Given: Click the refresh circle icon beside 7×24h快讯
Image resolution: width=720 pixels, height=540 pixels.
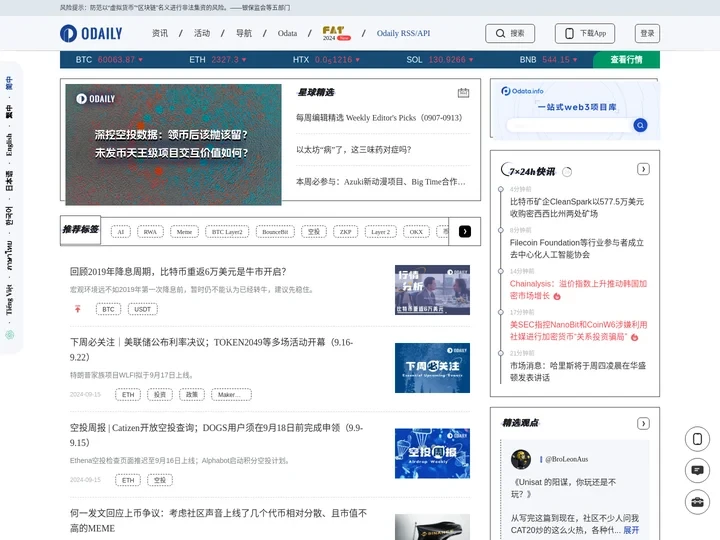Looking at the screenshot, I should 567,172.
